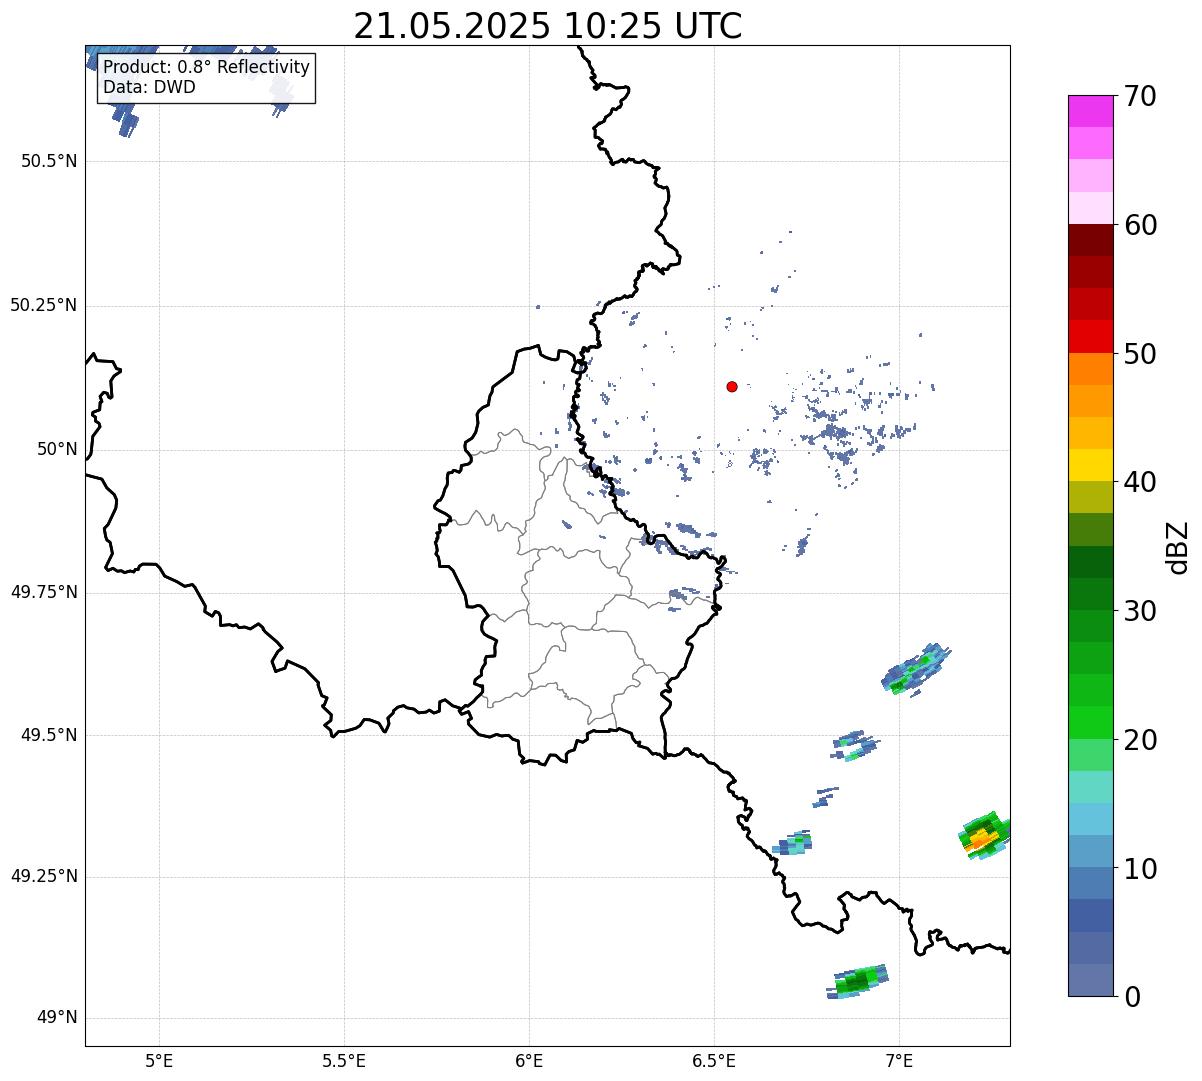
Task: Click the title '21.05.2025 10:25 UTC'
Action: coord(548,25)
